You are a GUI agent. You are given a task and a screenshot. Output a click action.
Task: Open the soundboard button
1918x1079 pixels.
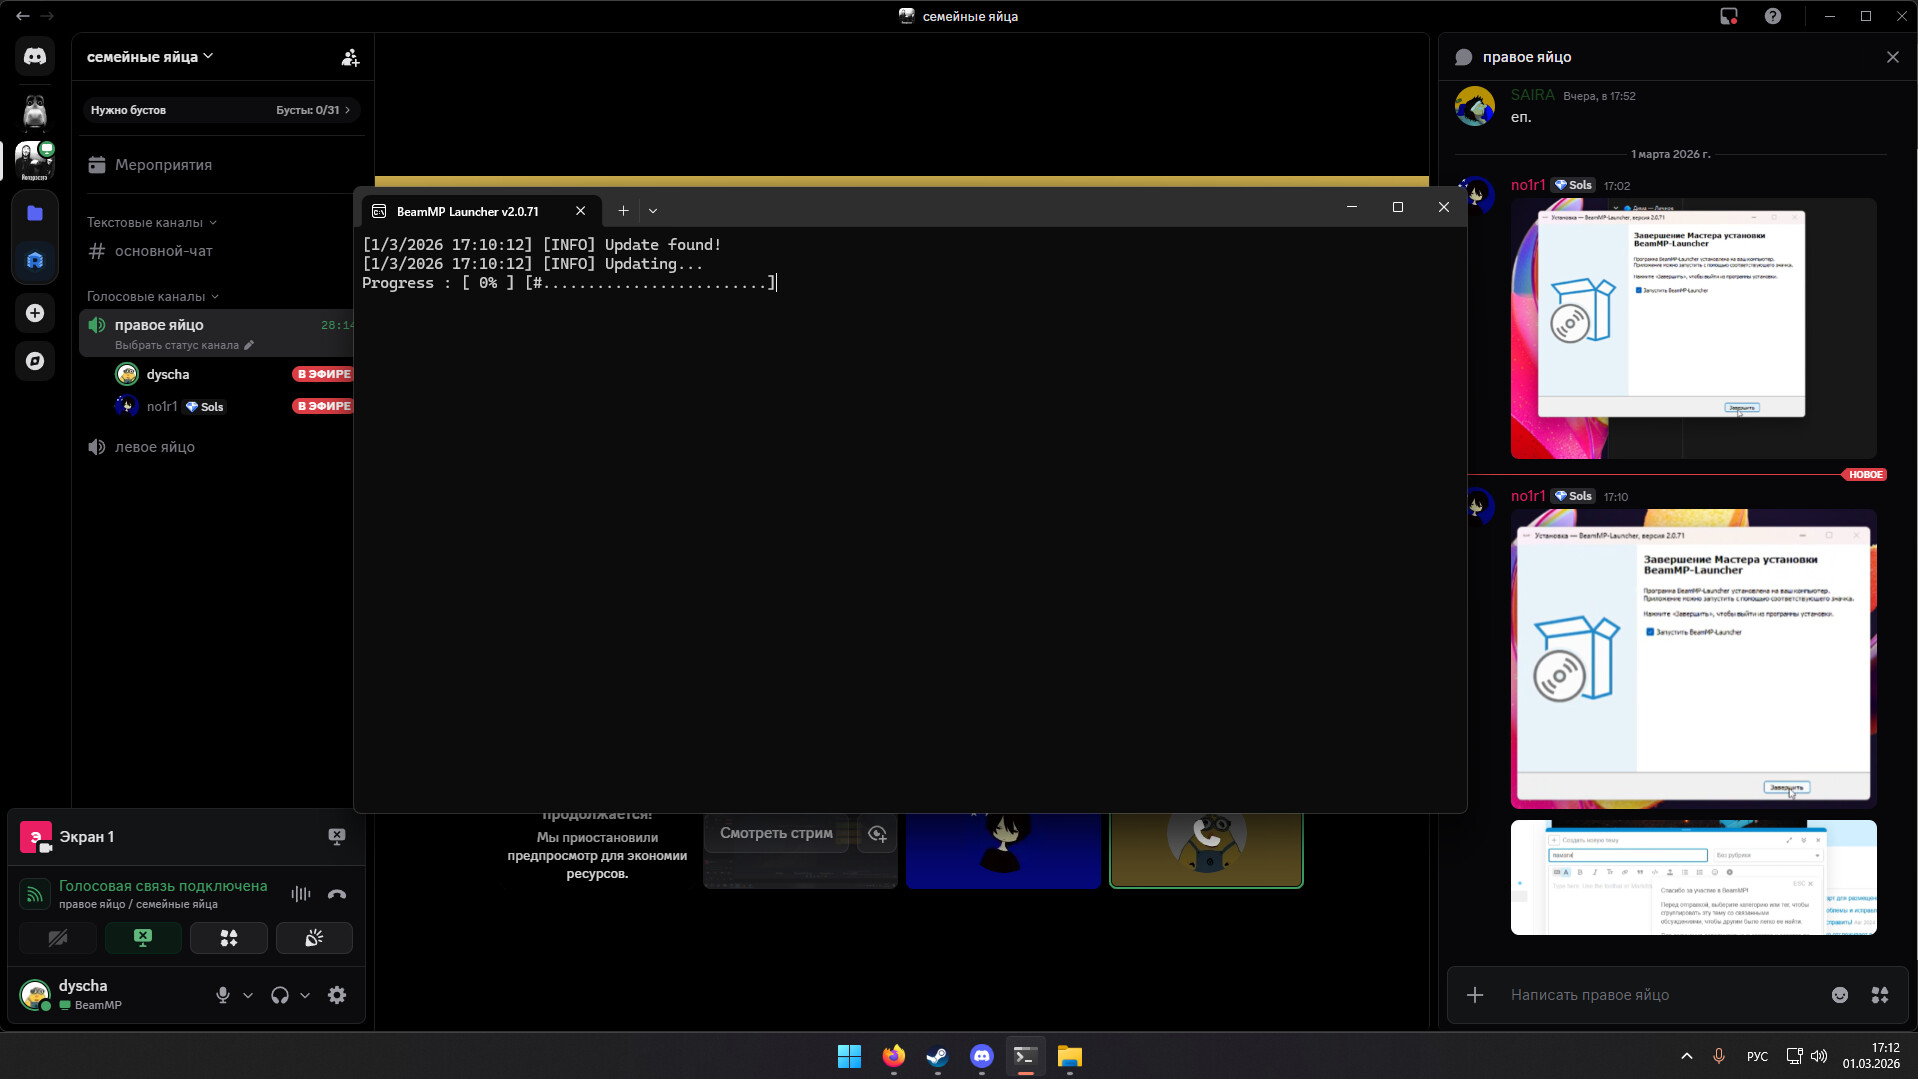(314, 938)
